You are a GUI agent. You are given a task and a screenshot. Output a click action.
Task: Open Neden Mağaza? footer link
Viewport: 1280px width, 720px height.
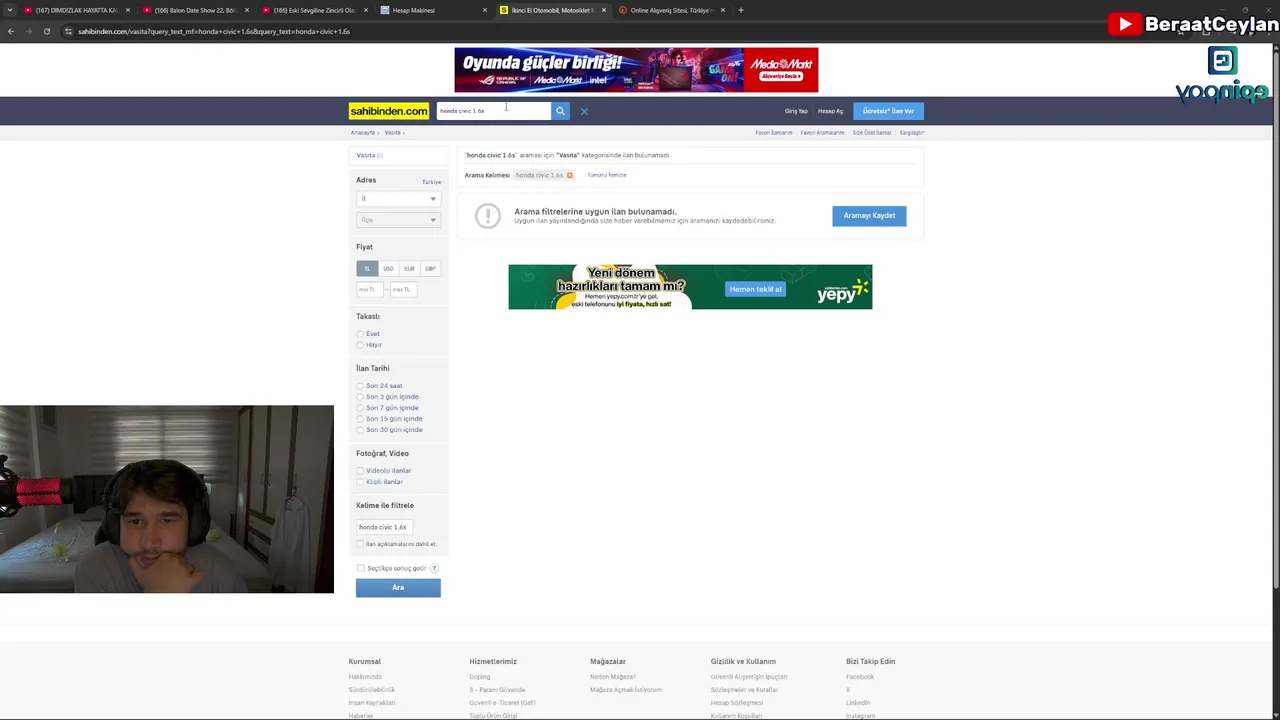[613, 677]
